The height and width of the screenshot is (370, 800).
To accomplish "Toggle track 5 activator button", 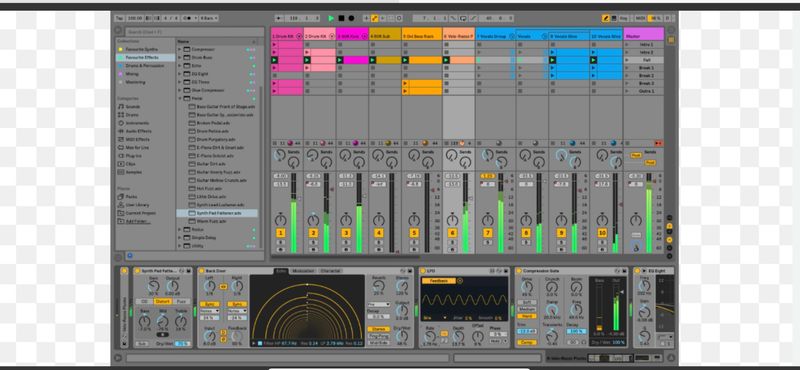I will click(414, 233).
